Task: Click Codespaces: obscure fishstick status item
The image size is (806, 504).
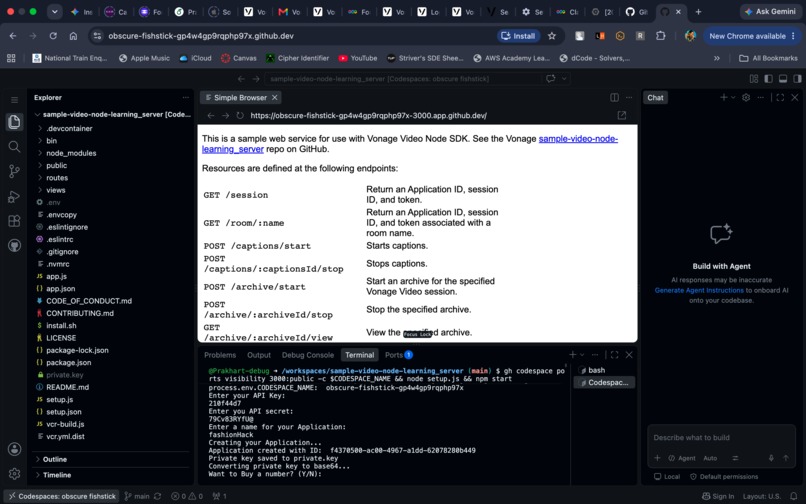Action: [x=62, y=496]
